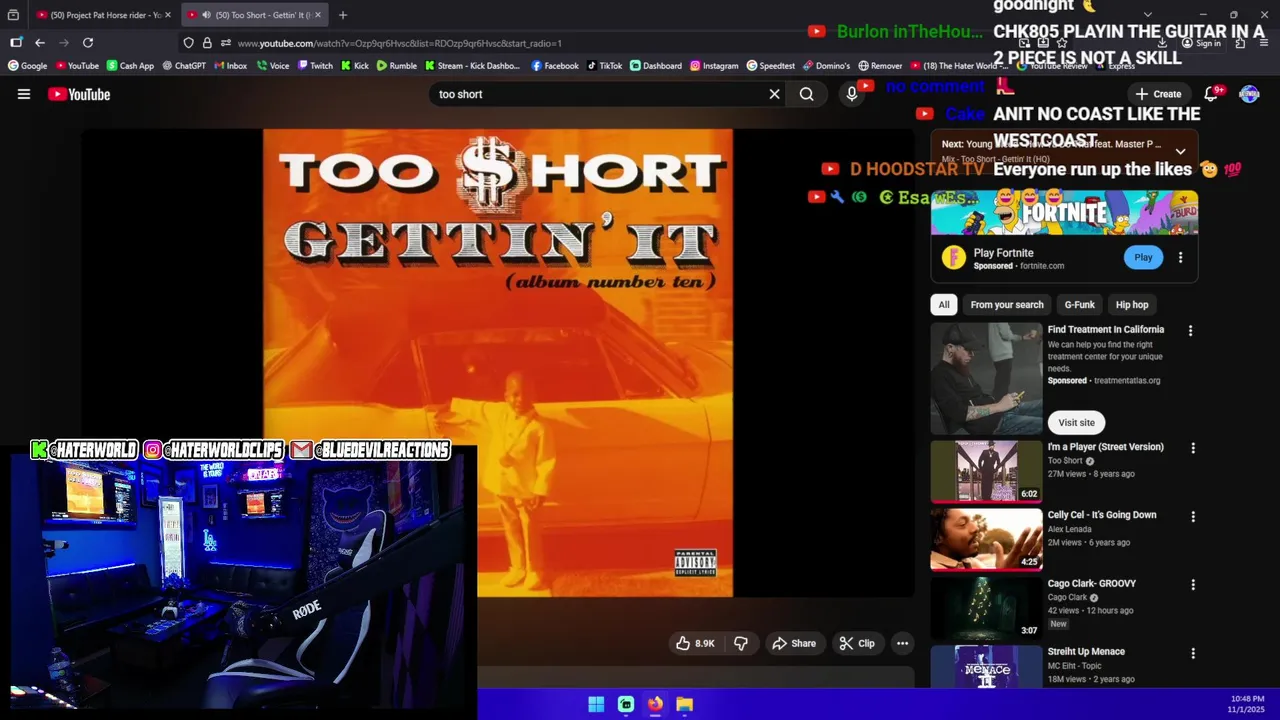
Task: Open the Speedtest bookmark
Action: click(771, 66)
